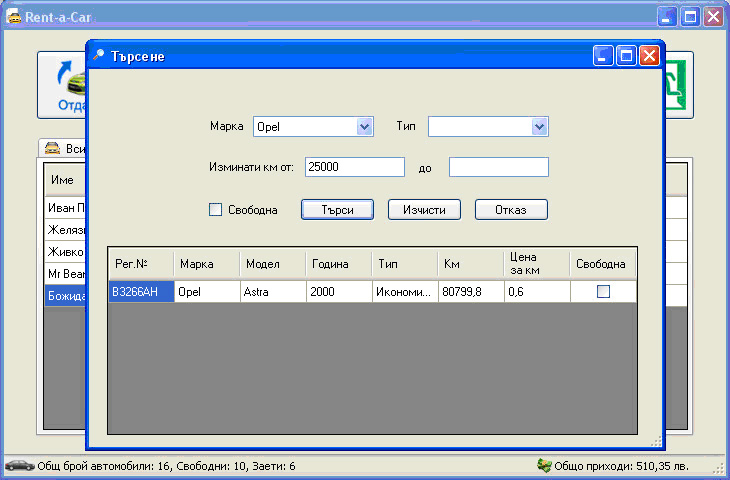Viewport: 730px width, 480px height.
Task: Expand the Тип type dropdown
Action: click(540, 127)
